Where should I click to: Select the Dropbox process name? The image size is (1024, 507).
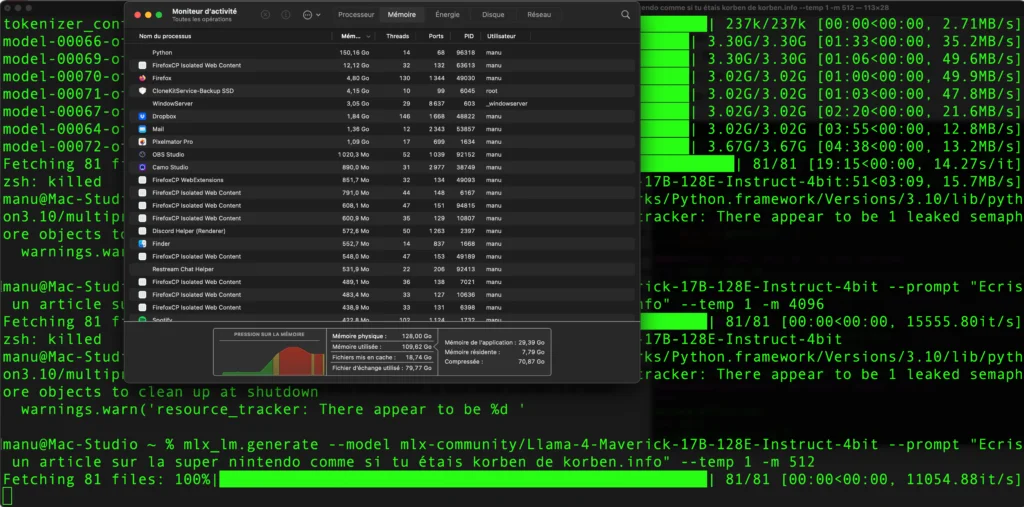pos(164,116)
